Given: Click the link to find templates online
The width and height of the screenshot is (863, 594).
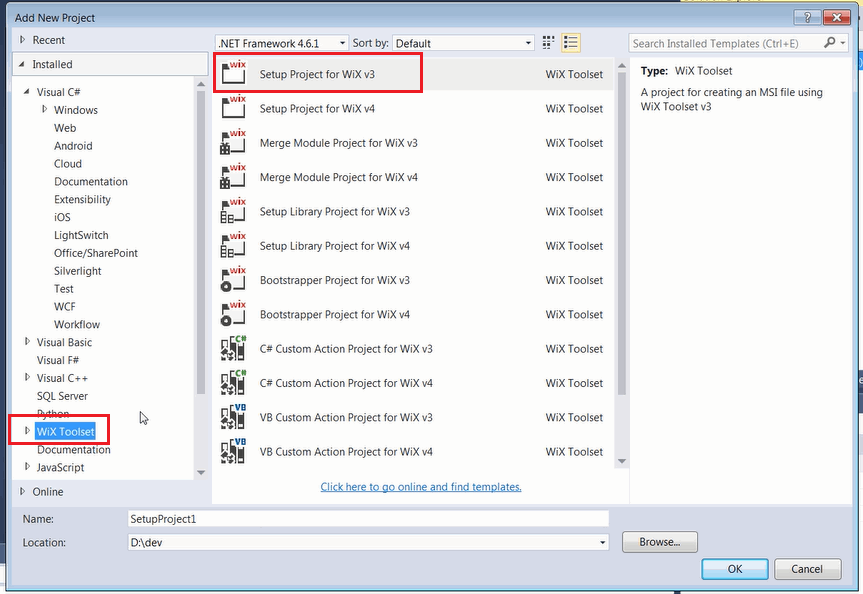Looking at the screenshot, I should point(421,487).
